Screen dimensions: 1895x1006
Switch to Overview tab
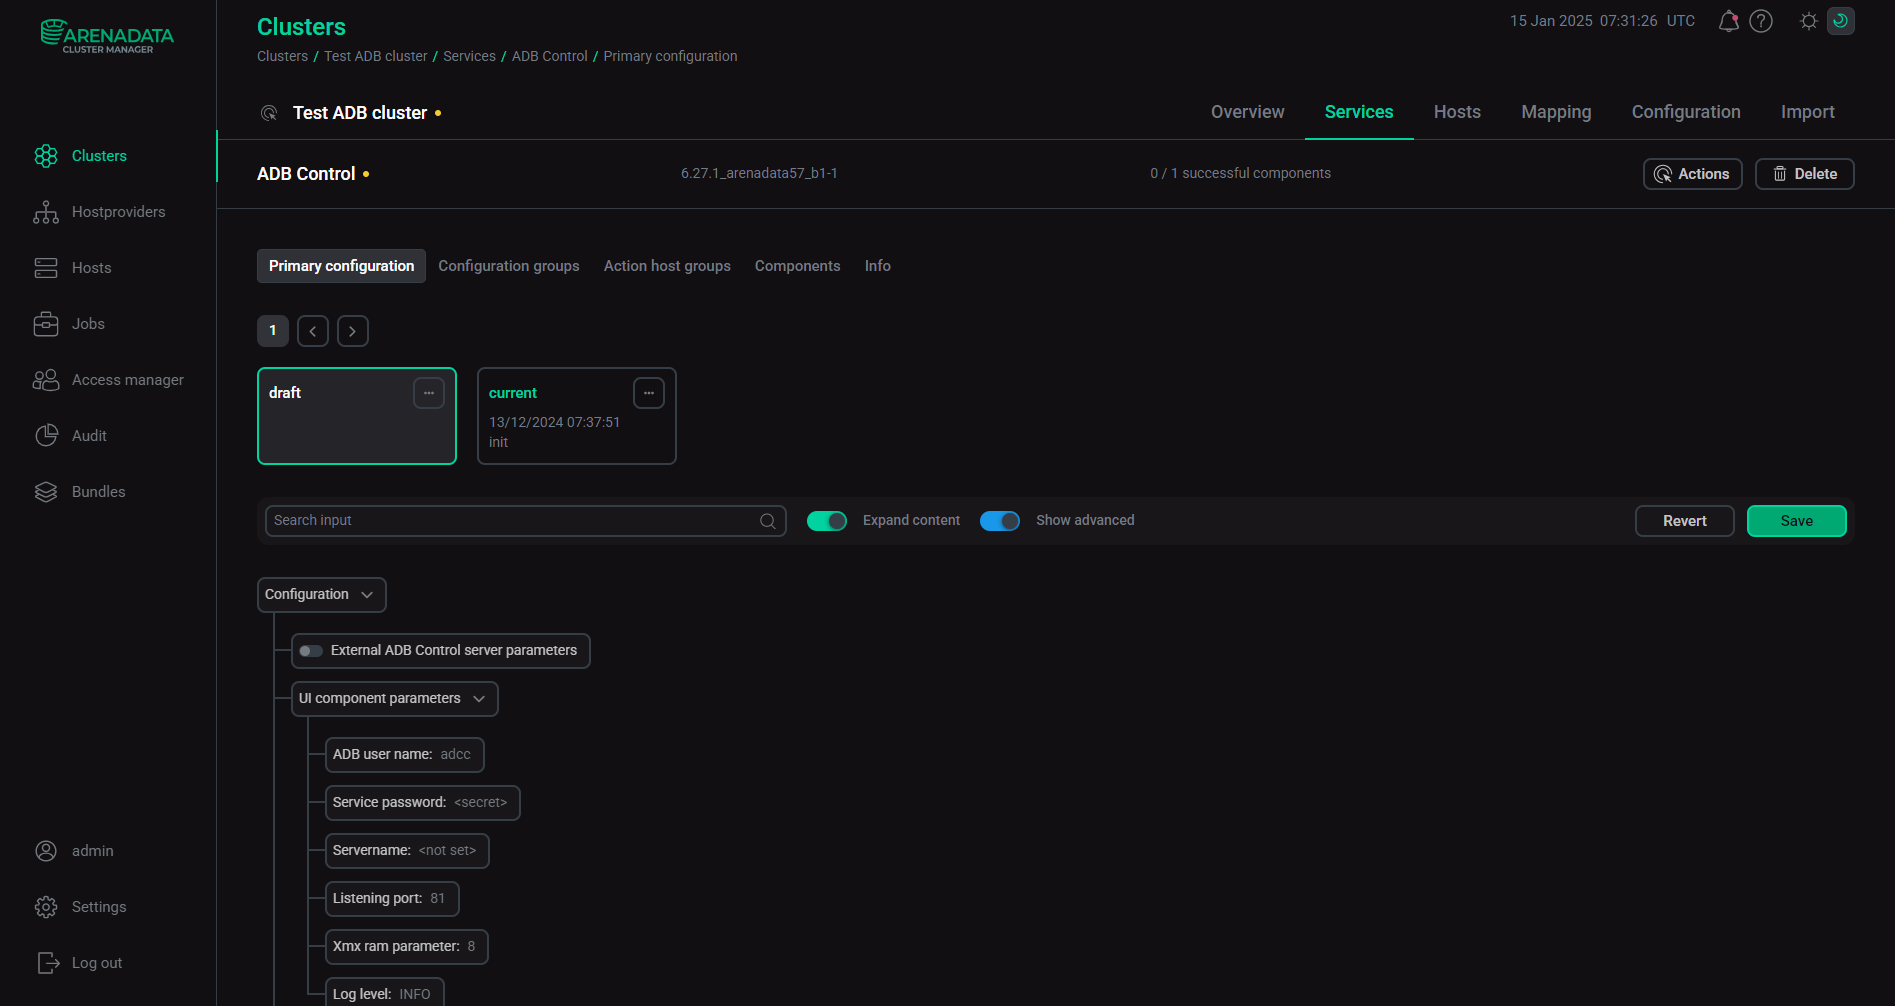pos(1247,112)
